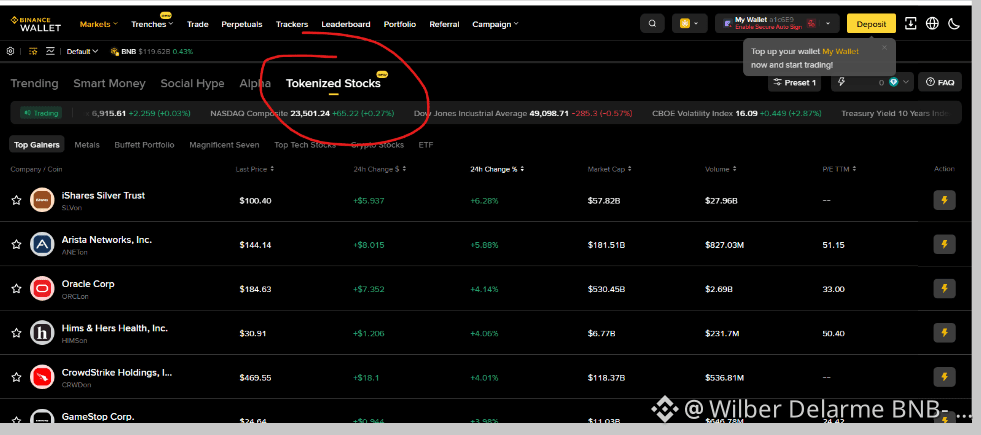The width and height of the screenshot is (981, 435).
Task: Click the chart trend line icon
Action: [50, 51]
